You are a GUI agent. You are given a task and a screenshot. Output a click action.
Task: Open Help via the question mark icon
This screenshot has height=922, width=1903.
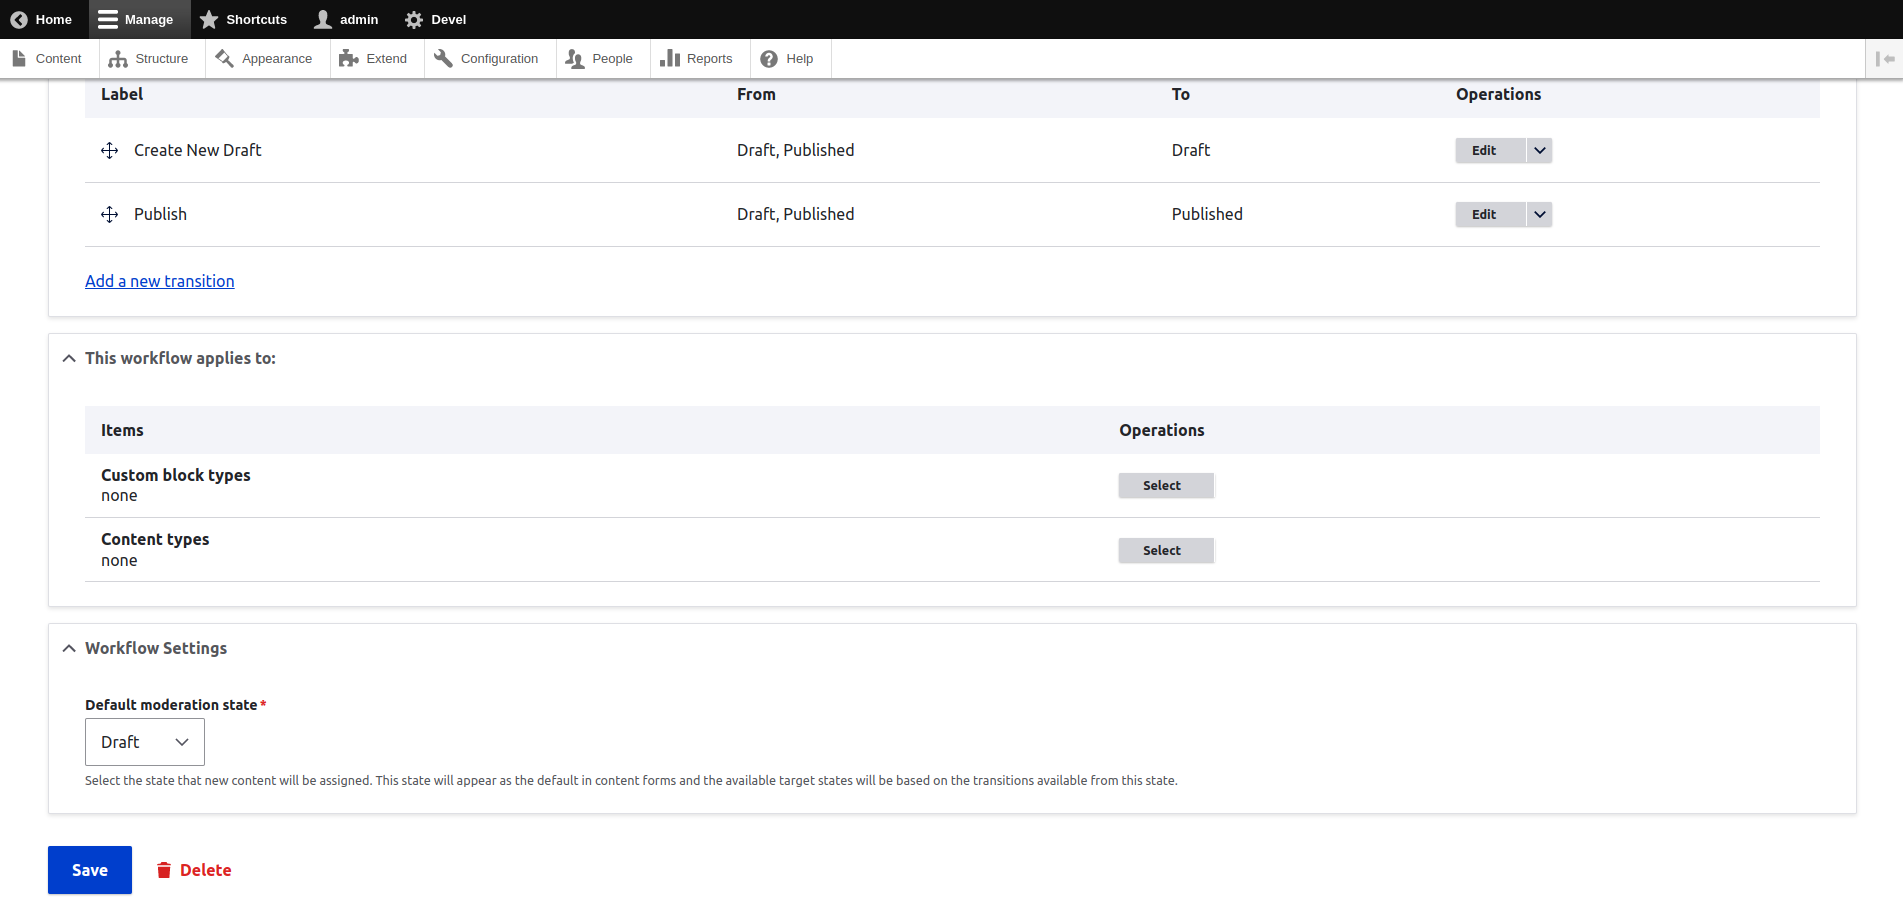click(767, 58)
